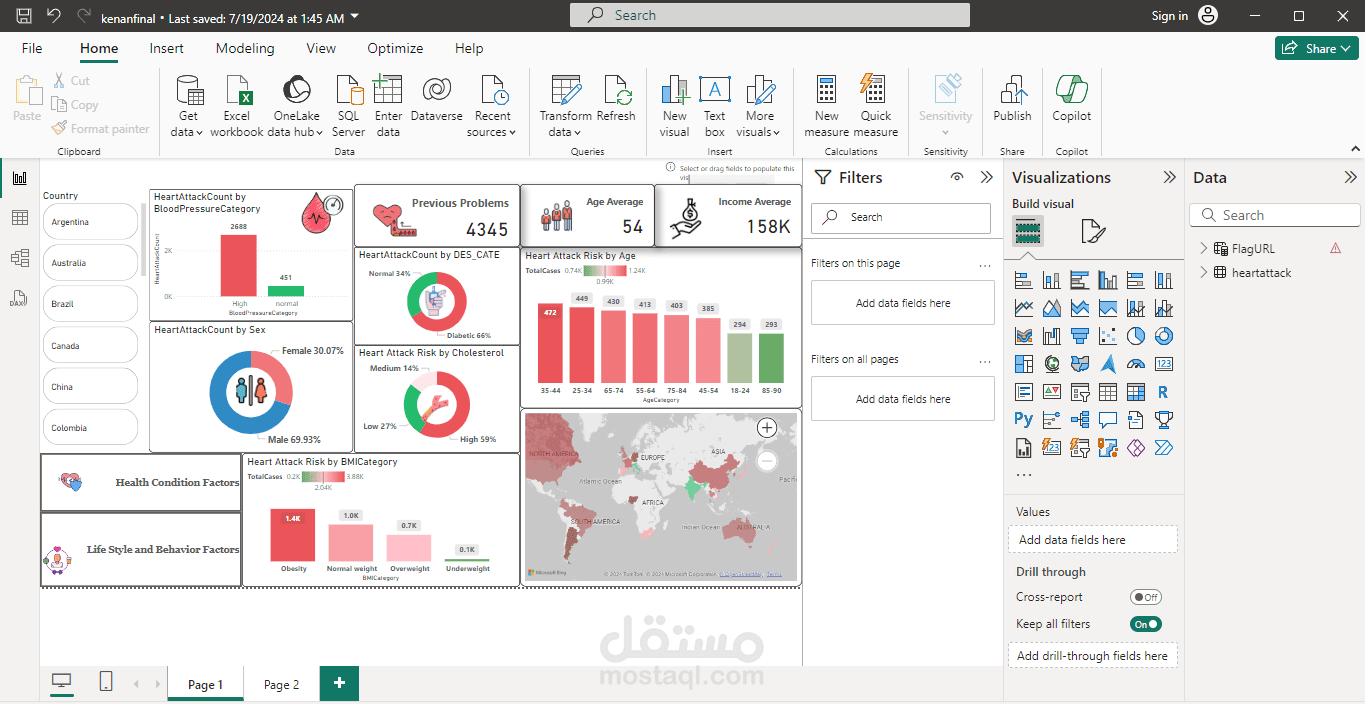Screen dimensions: 1365x704
Task: Click the SQL Server button
Action: tap(348, 105)
